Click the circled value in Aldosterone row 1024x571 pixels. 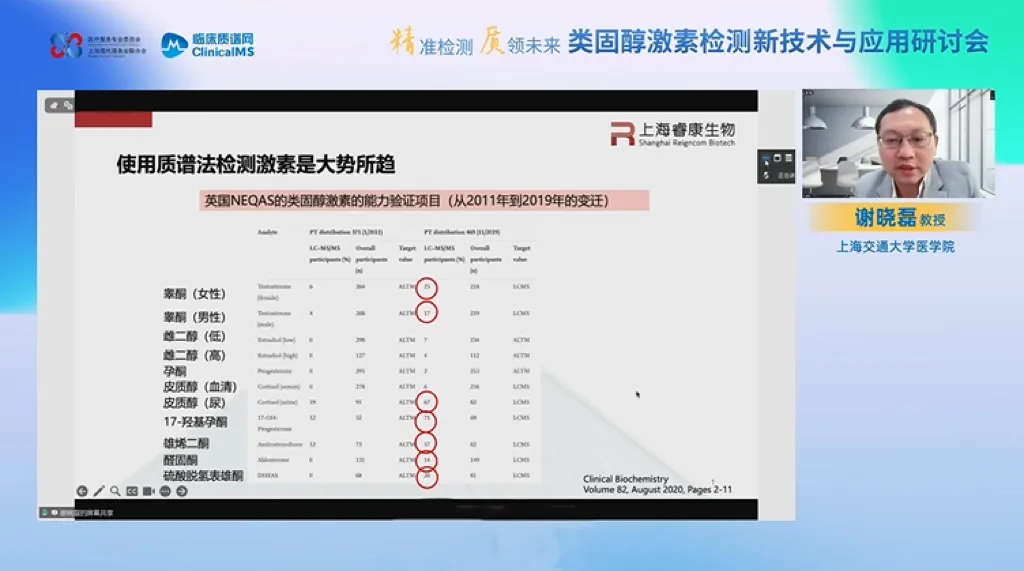(x=428, y=460)
